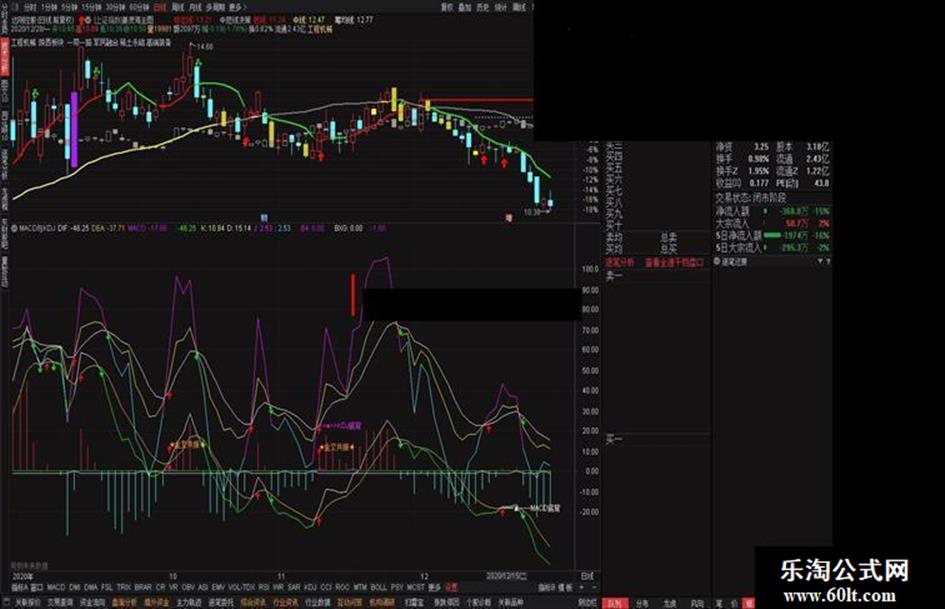Select the 30分钟 period tab

tap(115, 8)
